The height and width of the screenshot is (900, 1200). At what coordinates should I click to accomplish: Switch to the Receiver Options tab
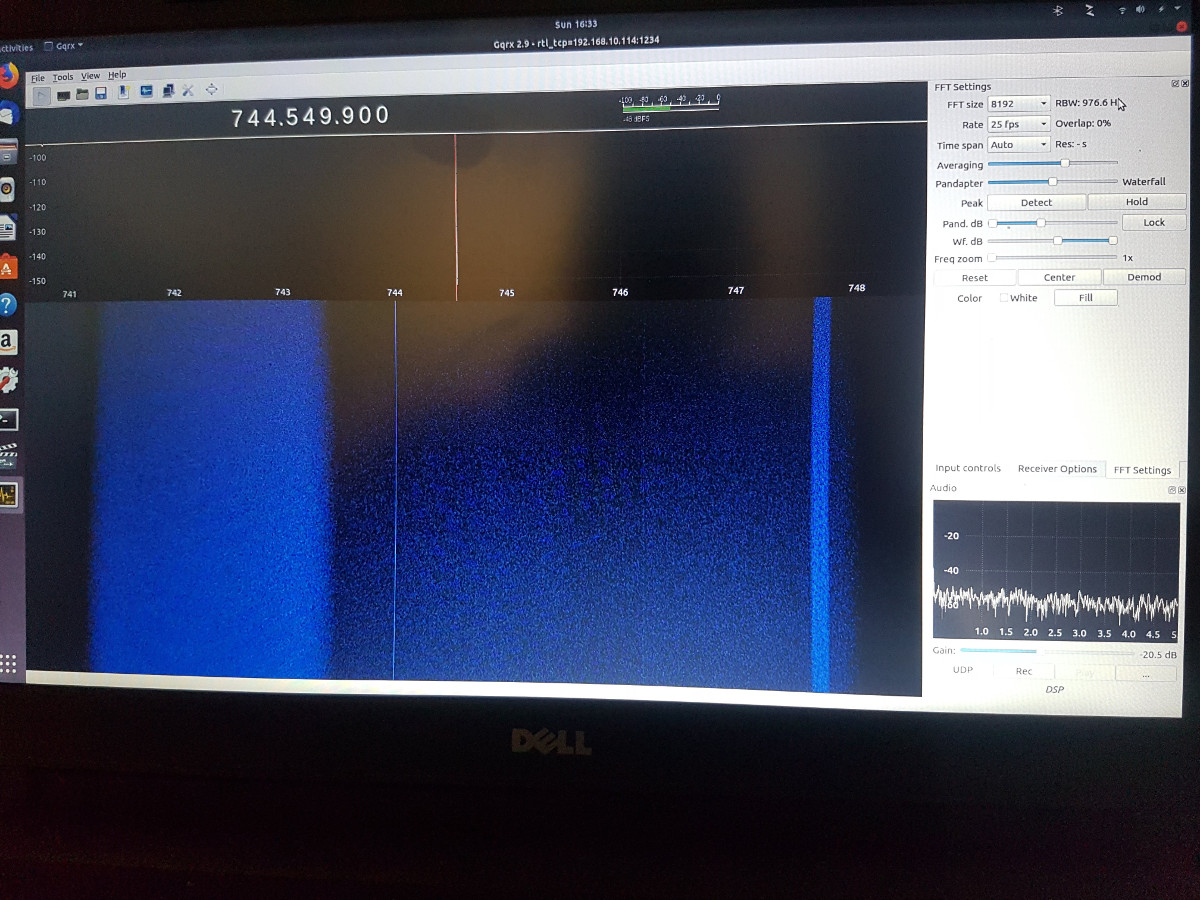tap(1057, 468)
